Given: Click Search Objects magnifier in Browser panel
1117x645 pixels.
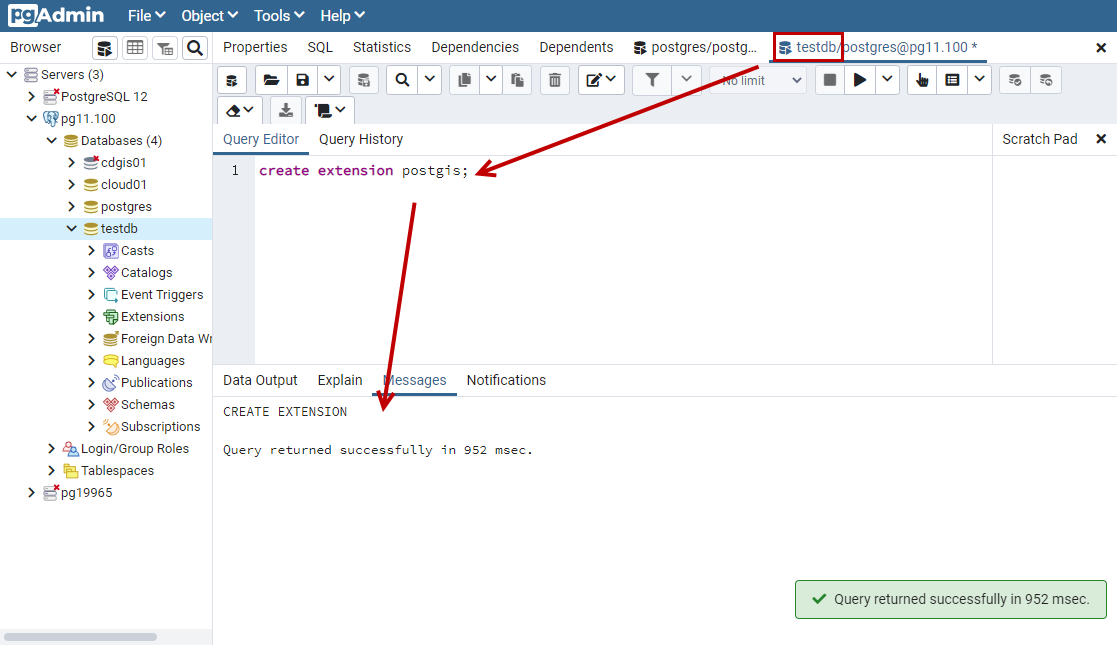Looking at the screenshot, I should point(194,48).
